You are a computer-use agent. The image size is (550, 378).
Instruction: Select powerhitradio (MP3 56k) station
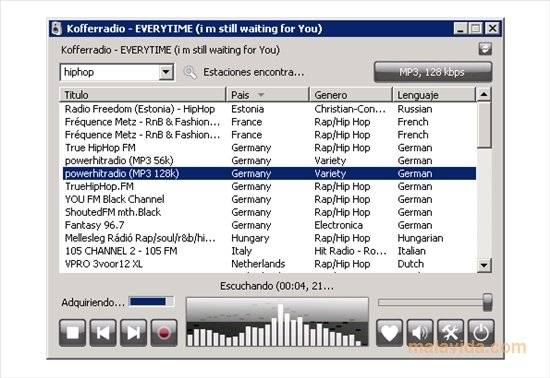(x=269, y=161)
